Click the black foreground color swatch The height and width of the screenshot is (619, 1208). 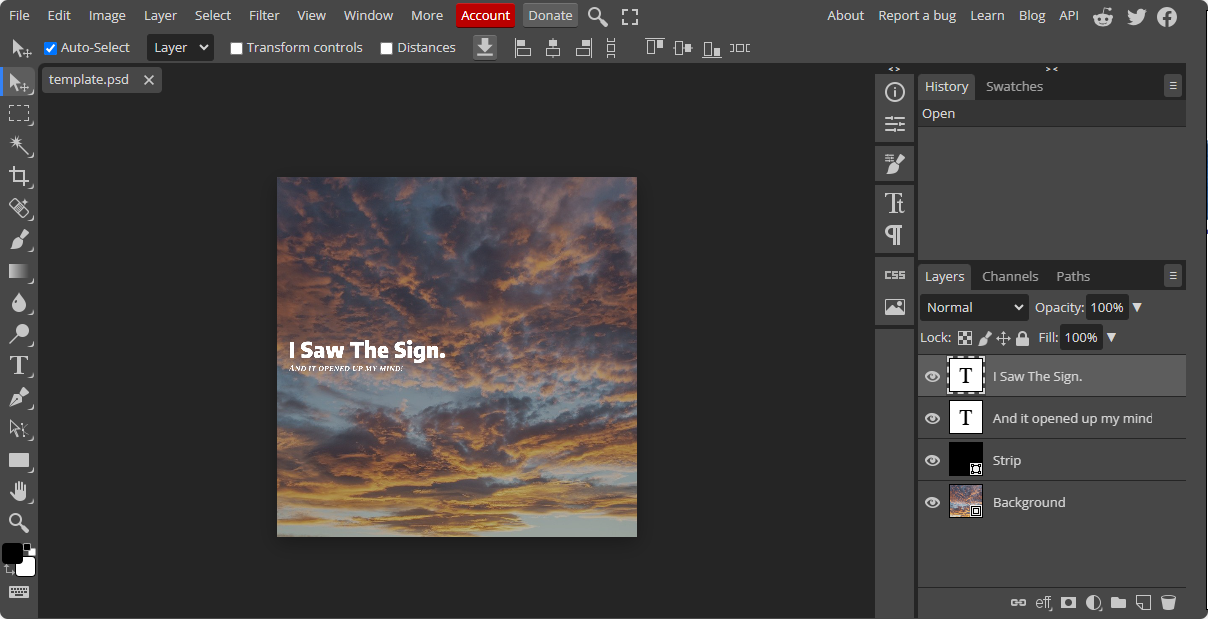12,553
